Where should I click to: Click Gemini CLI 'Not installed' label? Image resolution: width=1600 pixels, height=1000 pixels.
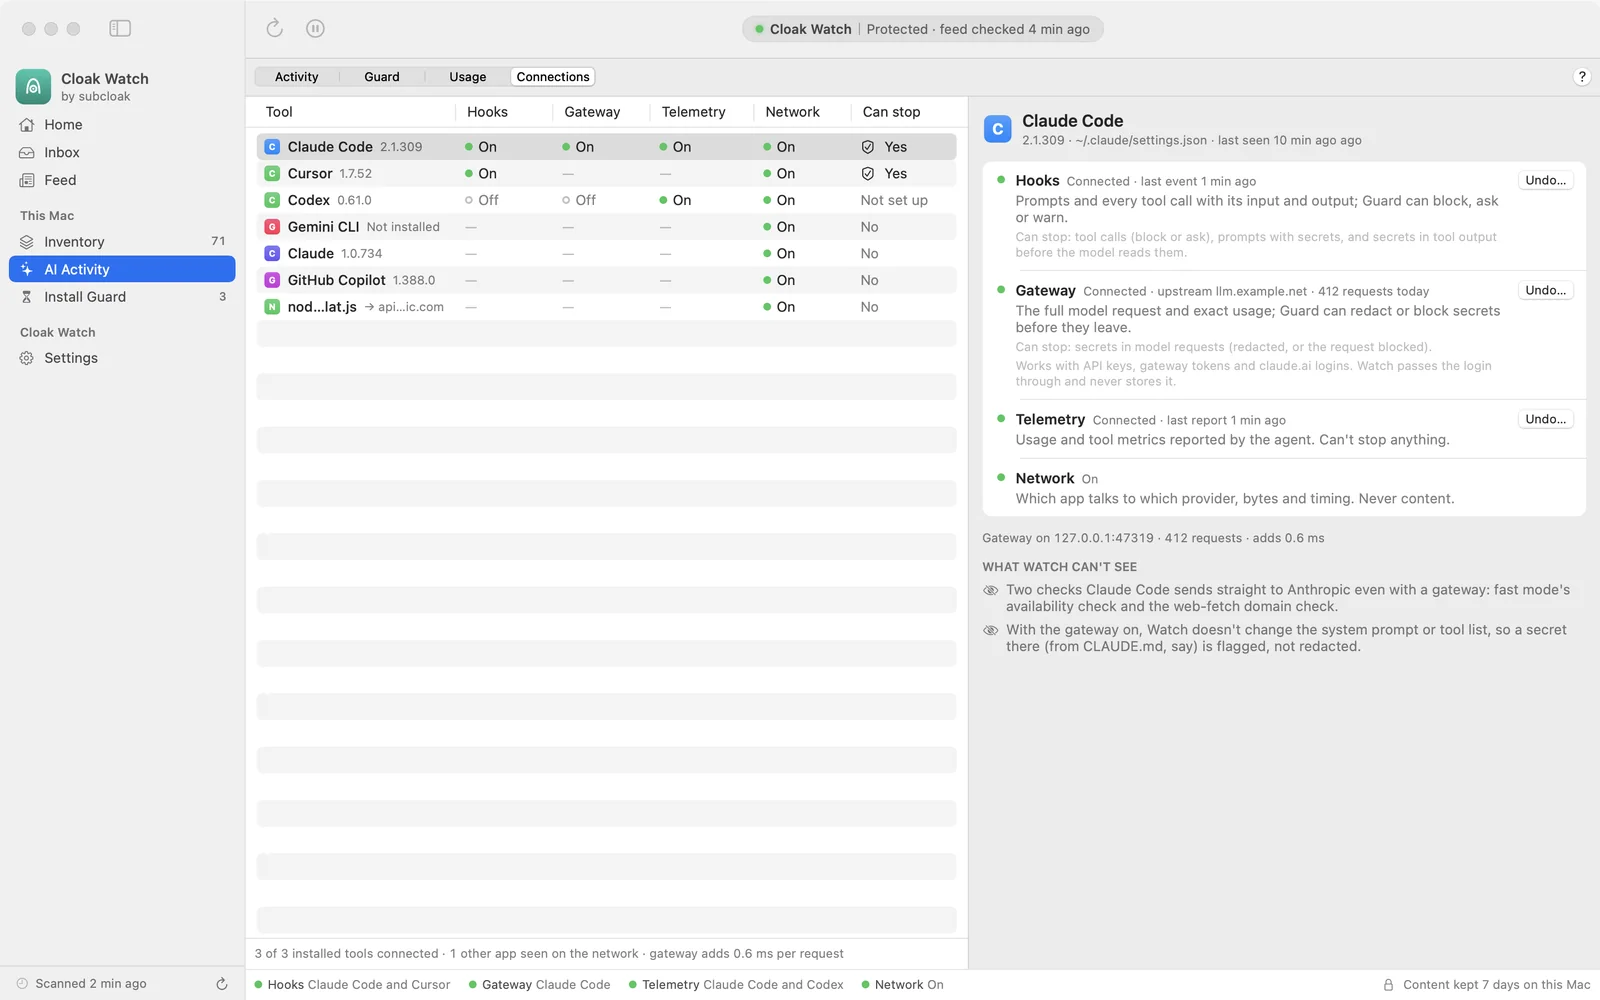pos(403,227)
